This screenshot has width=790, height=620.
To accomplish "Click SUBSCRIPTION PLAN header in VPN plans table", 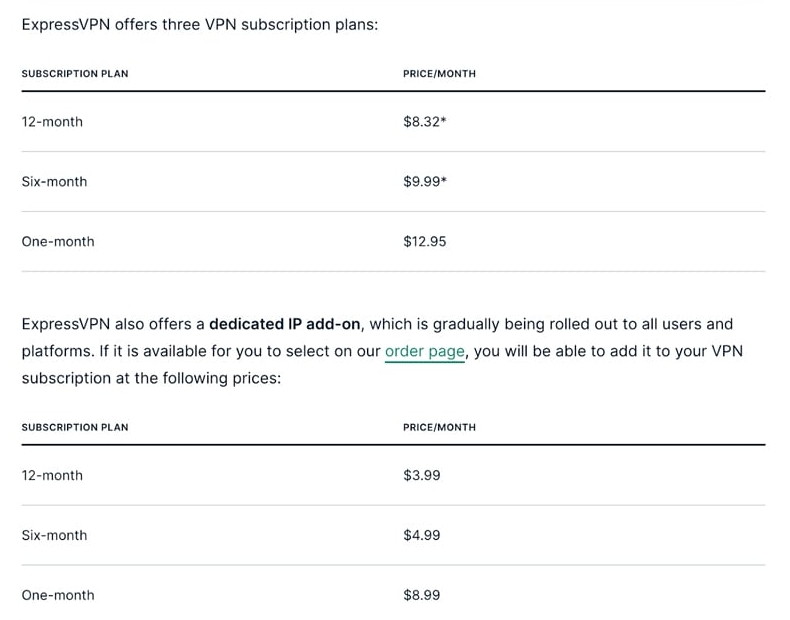I will tap(75, 74).
